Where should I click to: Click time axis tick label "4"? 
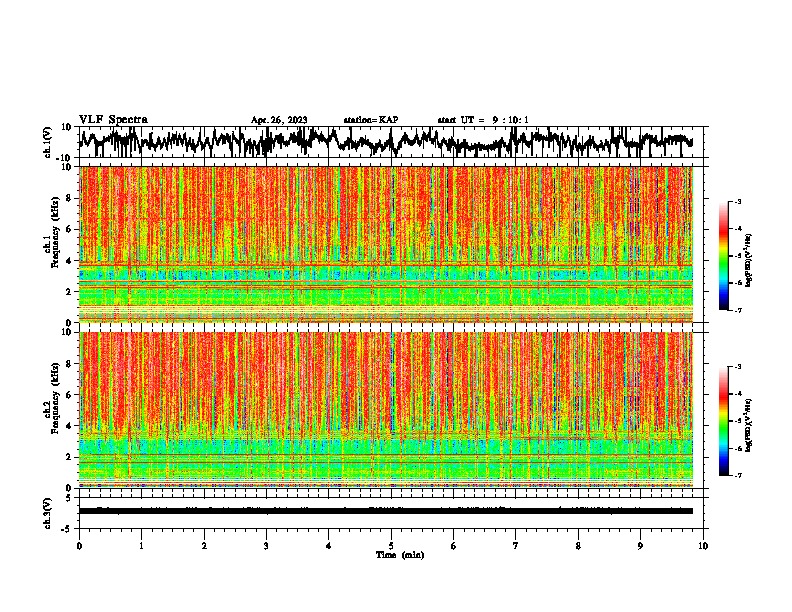[329, 546]
